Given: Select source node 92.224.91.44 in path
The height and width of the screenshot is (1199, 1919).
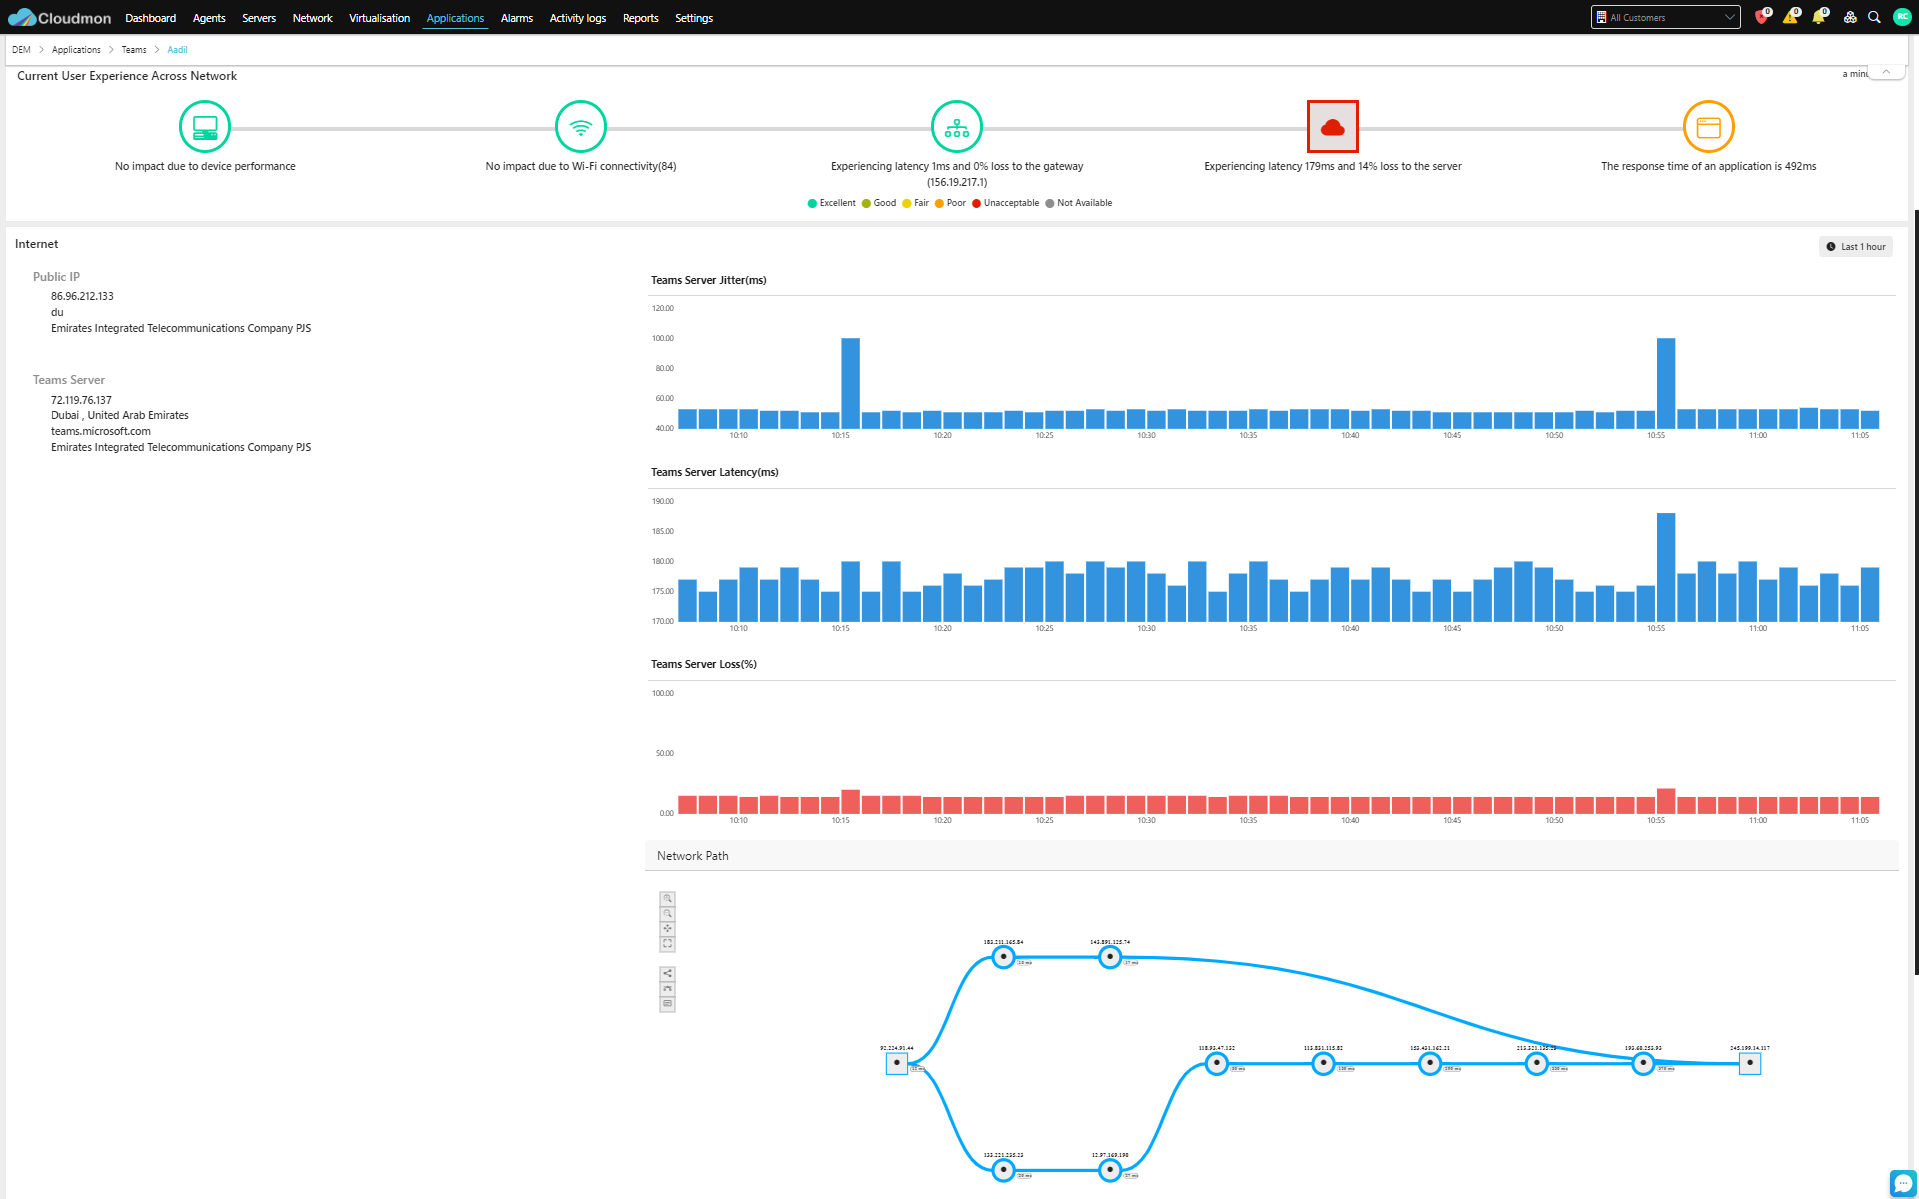Looking at the screenshot, I should click(897, 1063).
